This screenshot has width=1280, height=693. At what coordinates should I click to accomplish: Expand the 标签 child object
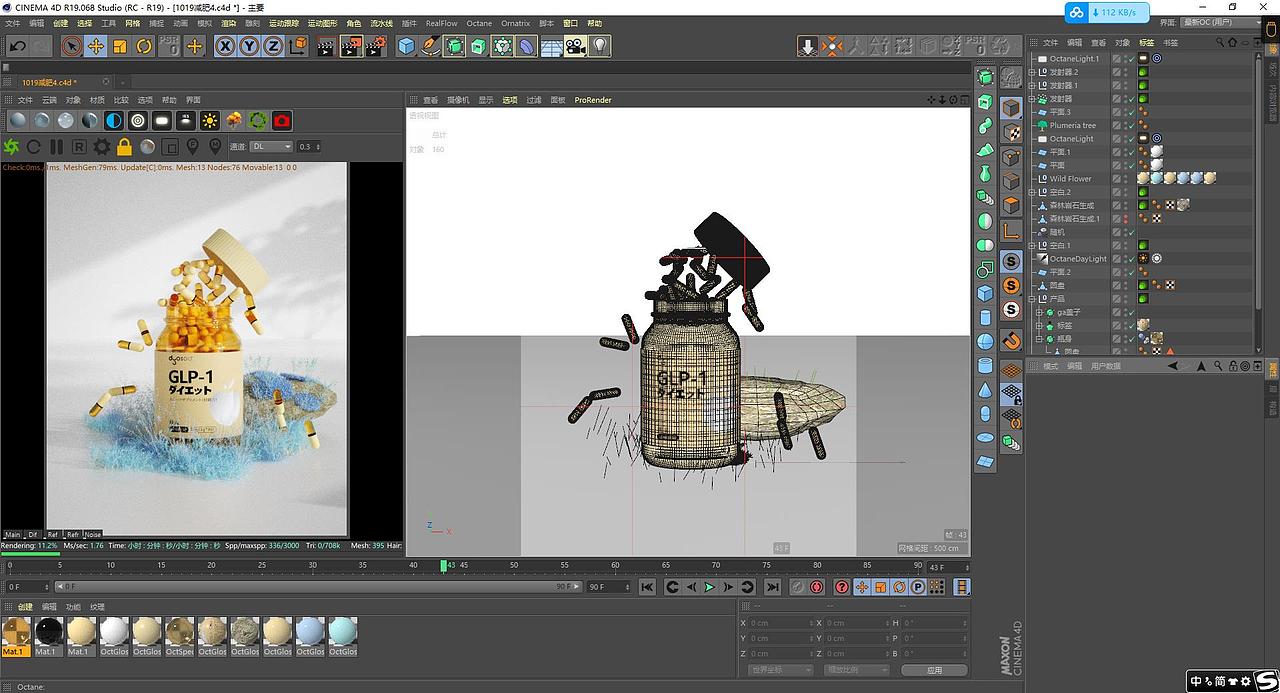[1039, 325]
